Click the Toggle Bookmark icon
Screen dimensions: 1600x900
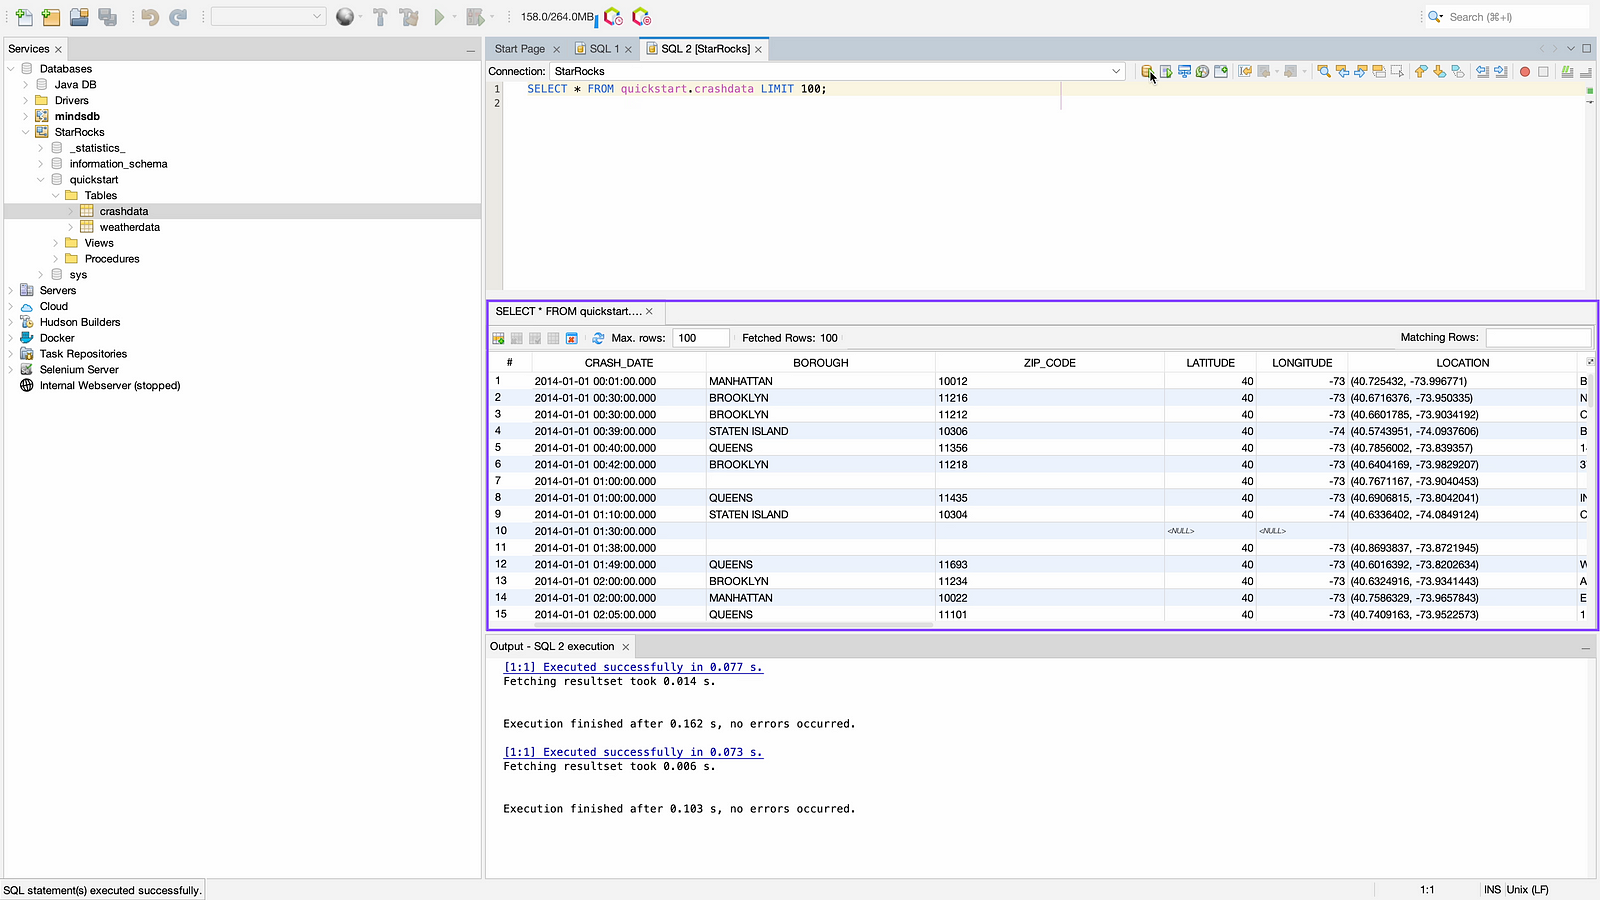point(1458,71)
